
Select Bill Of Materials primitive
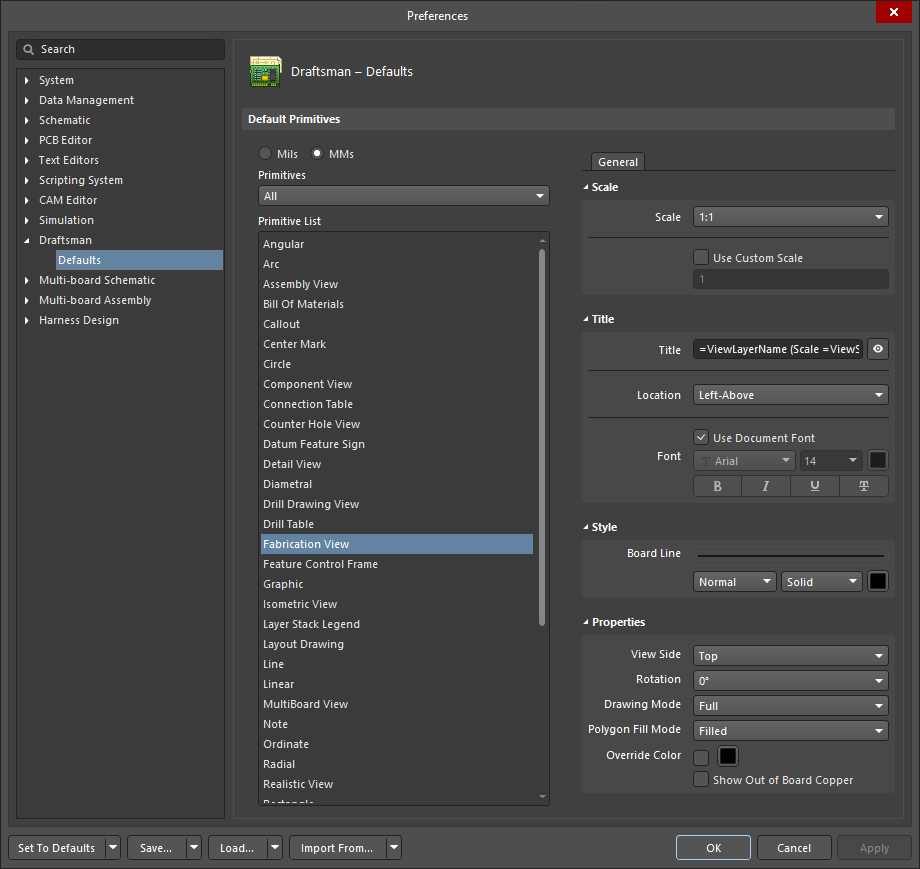click(397, 304)
